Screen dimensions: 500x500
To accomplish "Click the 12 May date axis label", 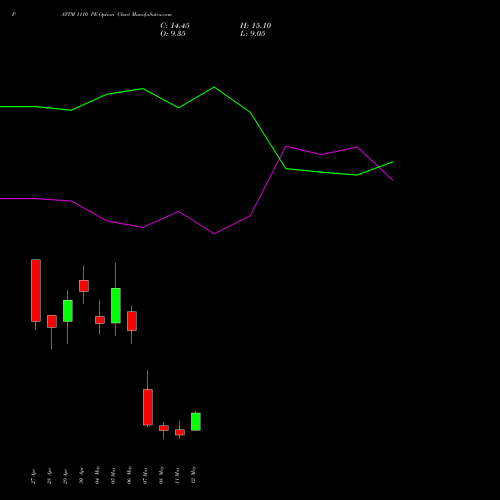I will click(x=193, y=475).
